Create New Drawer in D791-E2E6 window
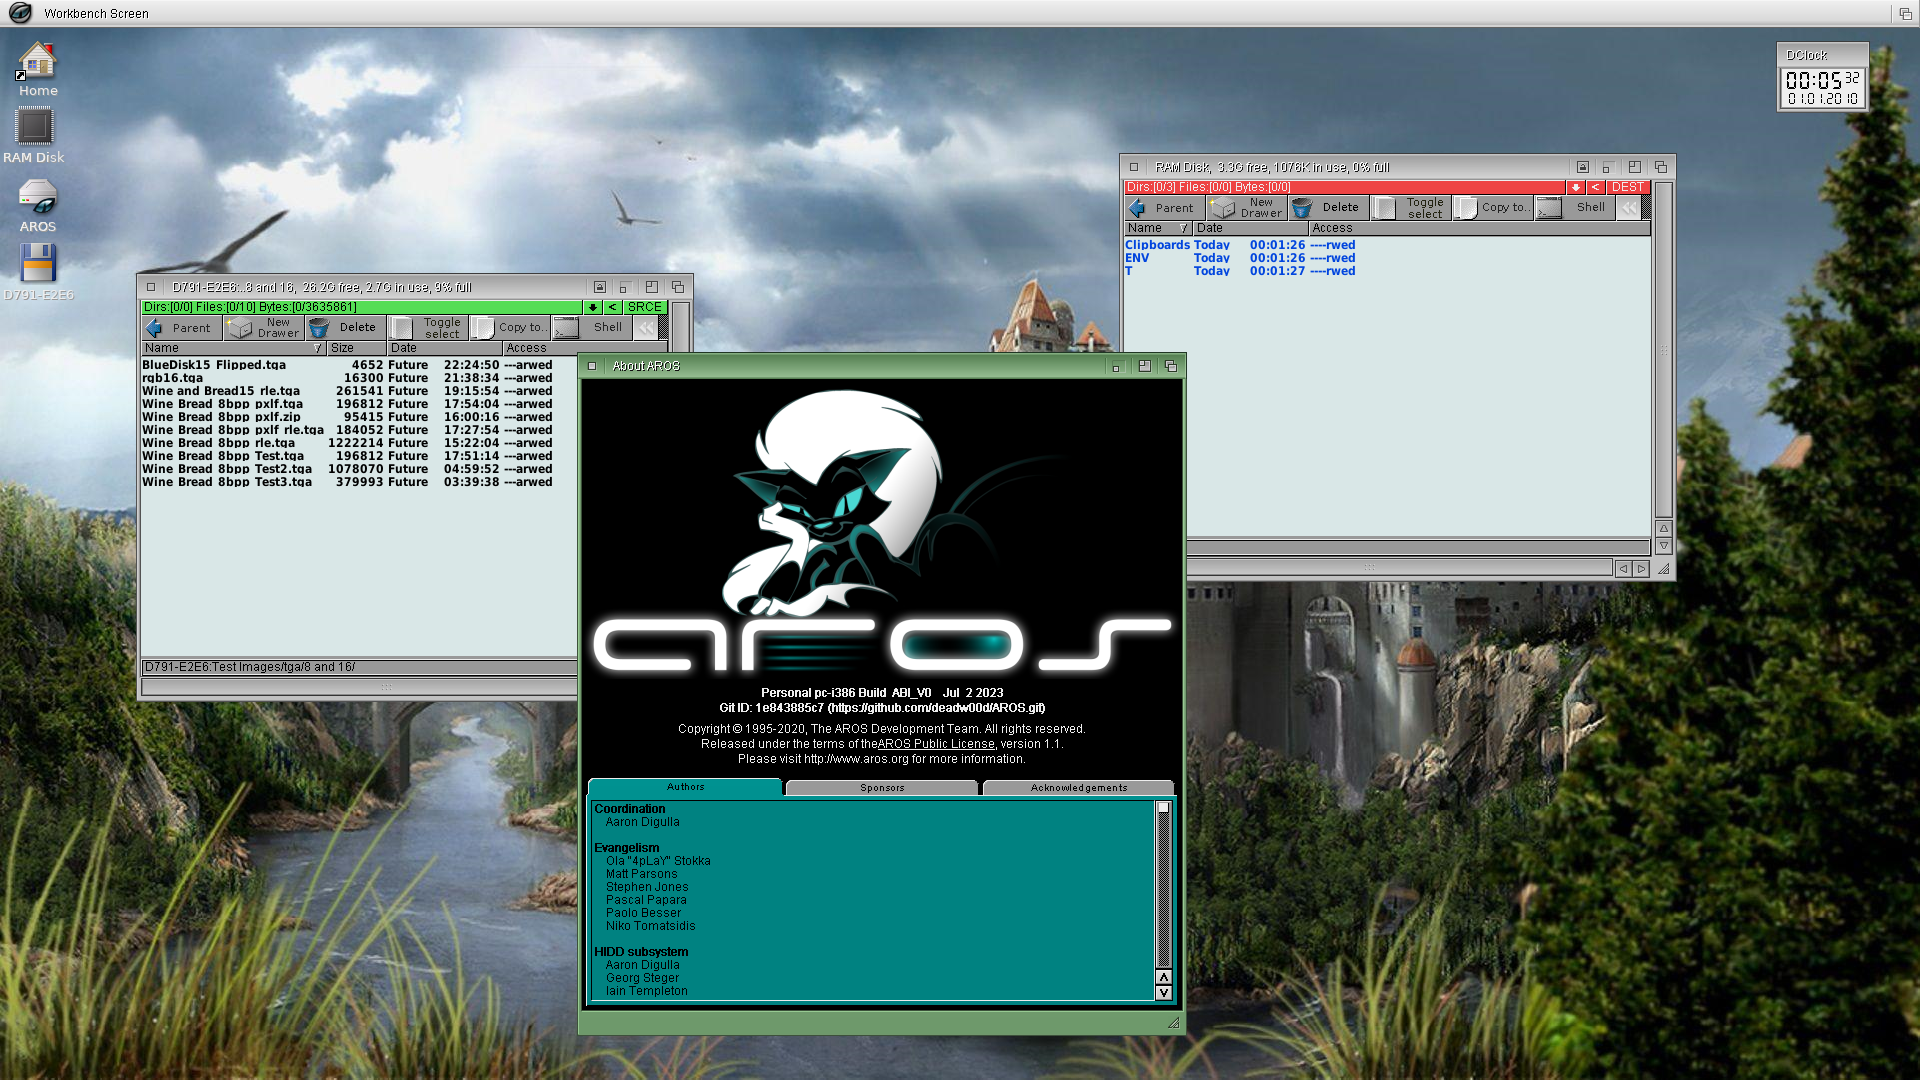1920x1080 pixels. [x=264, y=328]
